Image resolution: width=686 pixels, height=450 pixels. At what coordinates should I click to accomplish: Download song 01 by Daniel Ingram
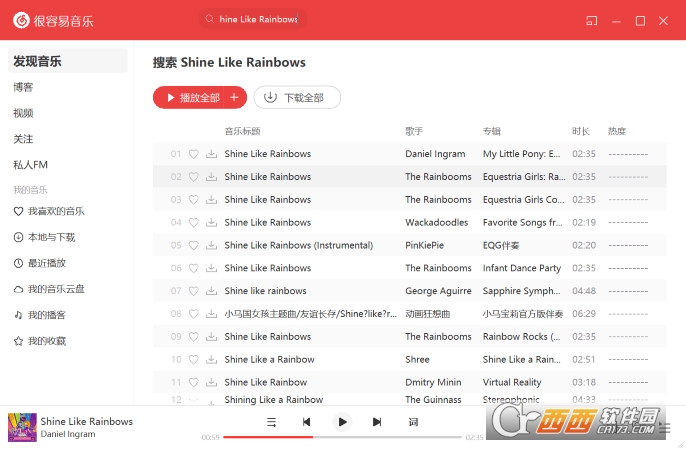point(211,153)
